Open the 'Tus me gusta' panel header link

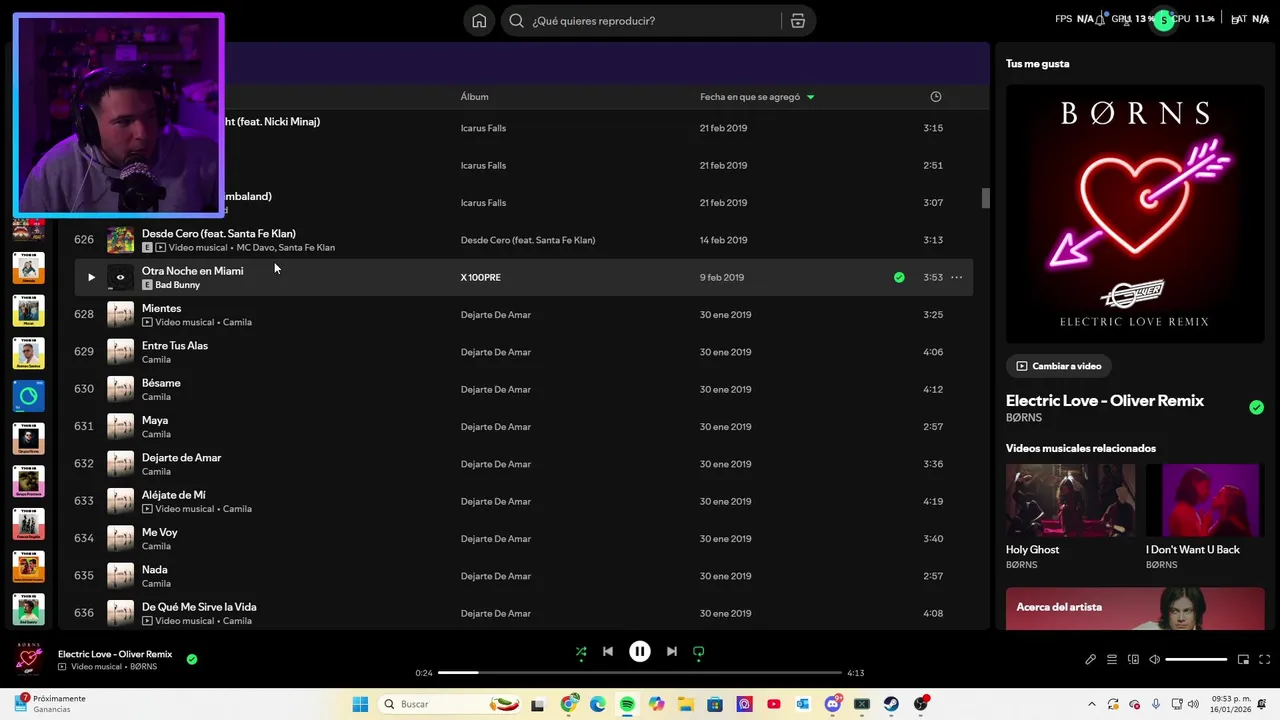(x=1037, y=64)
